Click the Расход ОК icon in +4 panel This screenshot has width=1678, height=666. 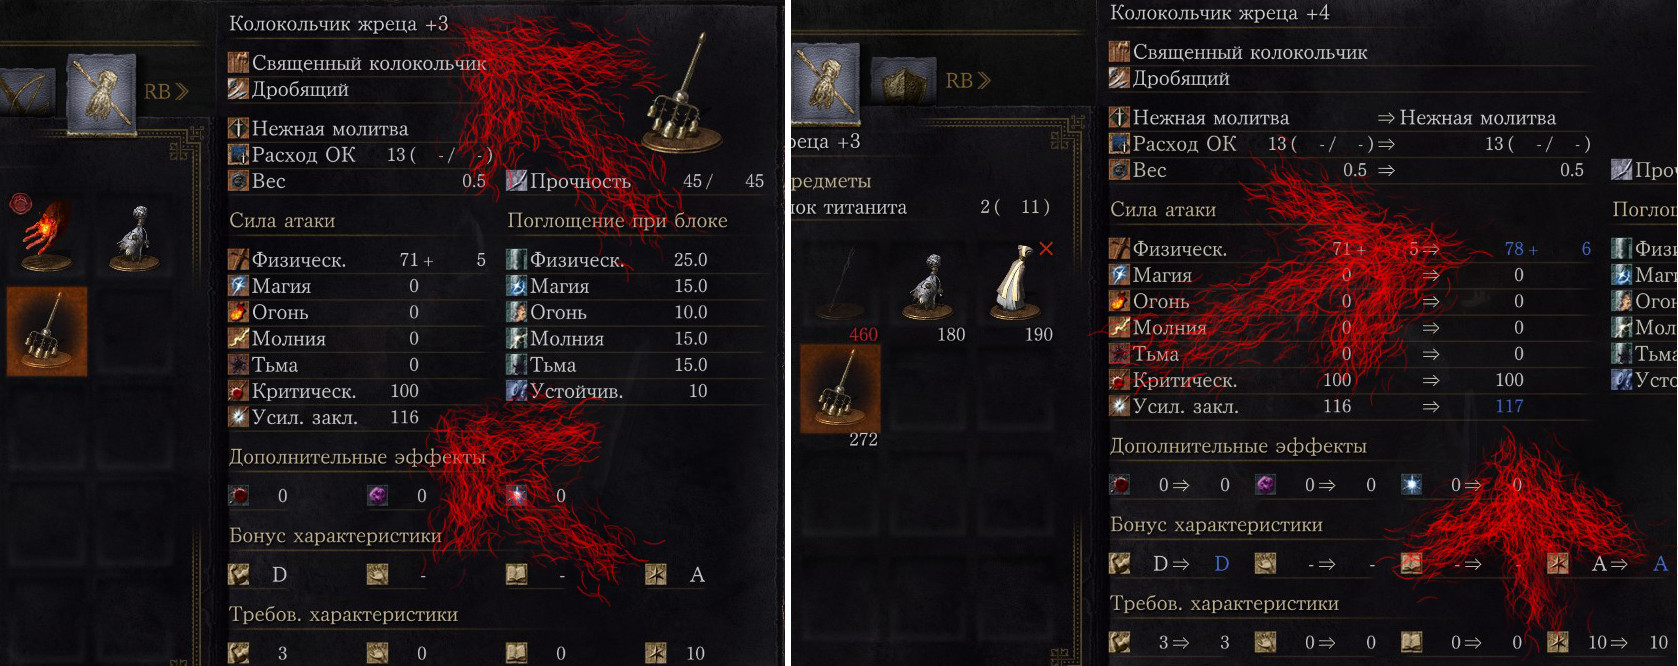click(x=1119, y=143)
